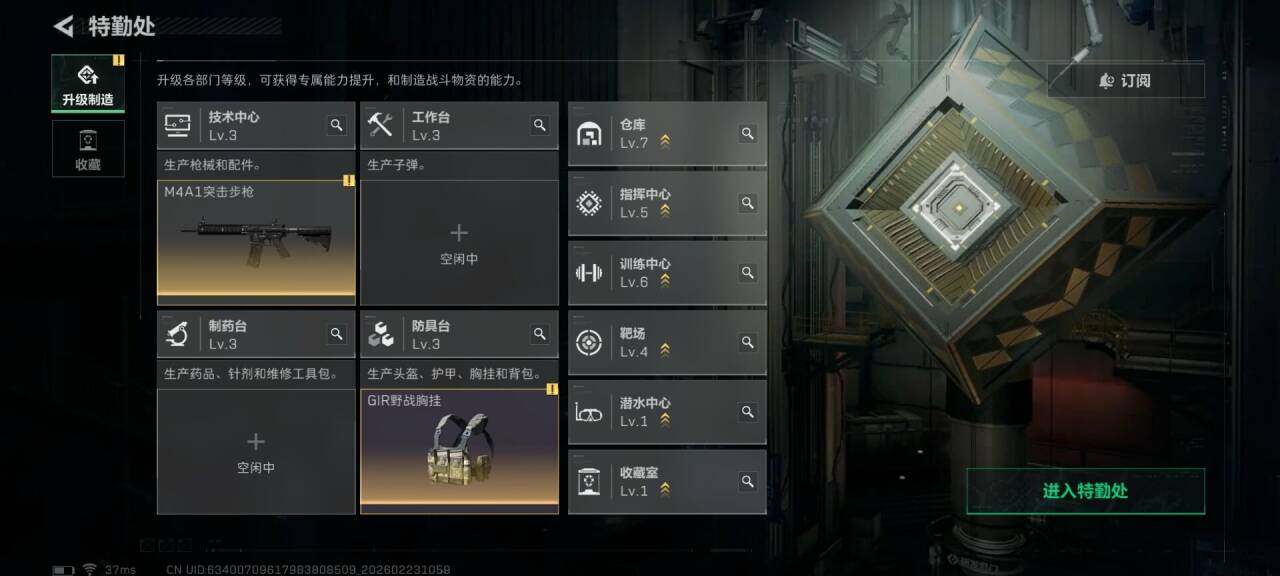This screenshot has width=1280, height=576.
Task: Click upgrade chevrons next to 指挥中心 Lv.5
Action: 665,212
